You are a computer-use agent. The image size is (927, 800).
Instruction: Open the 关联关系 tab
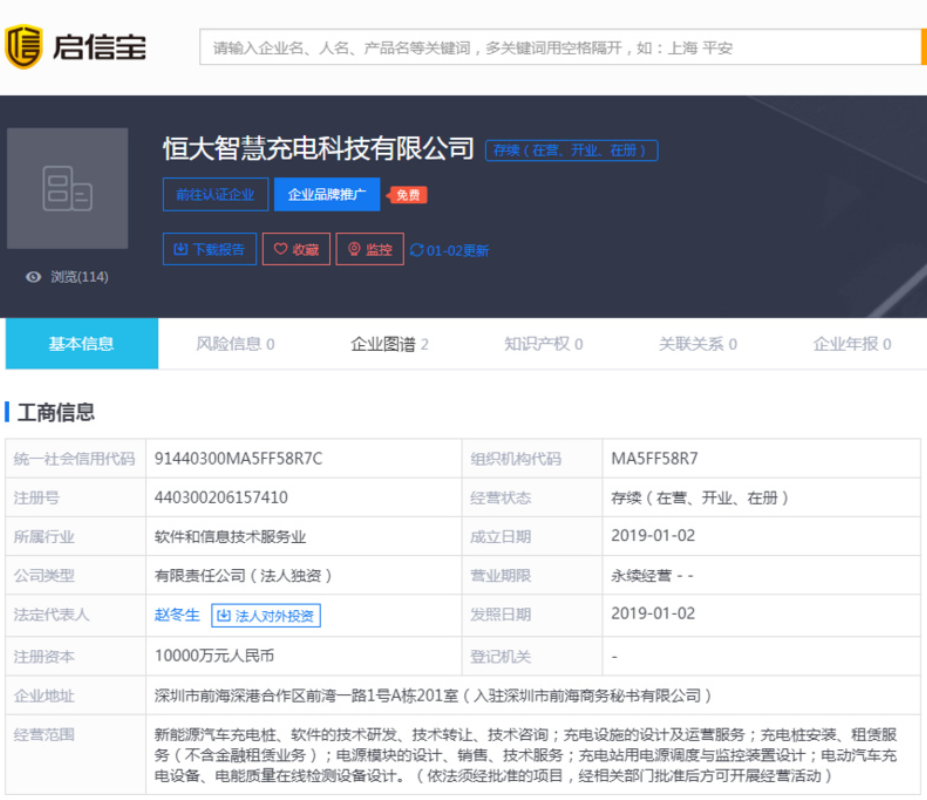point(690,343)
